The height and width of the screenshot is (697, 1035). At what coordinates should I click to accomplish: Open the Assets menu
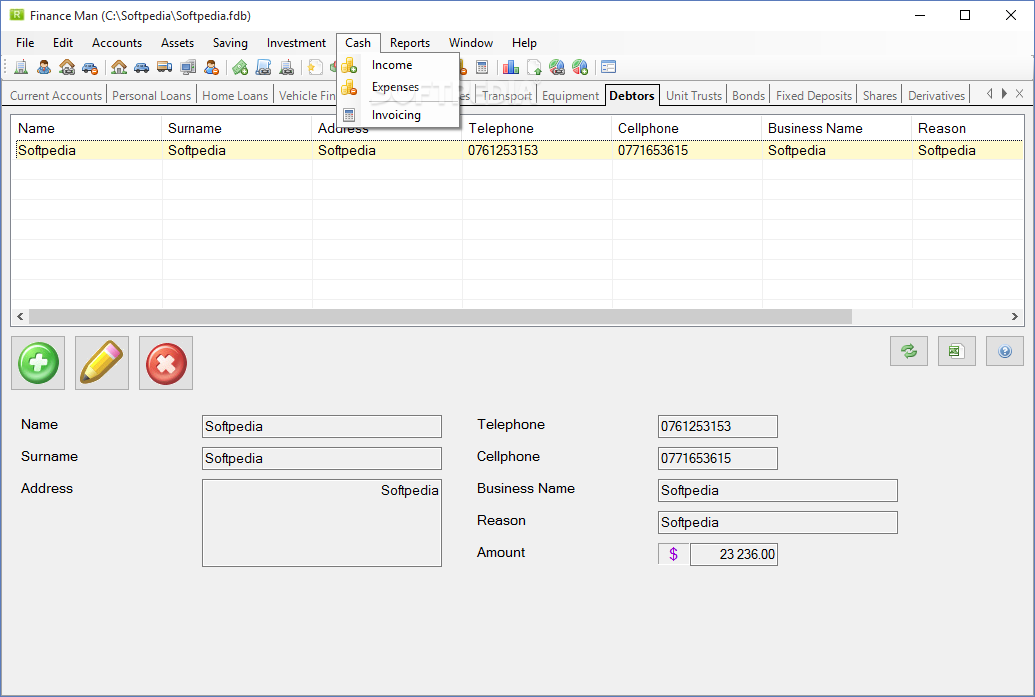(x=178, y=43)
